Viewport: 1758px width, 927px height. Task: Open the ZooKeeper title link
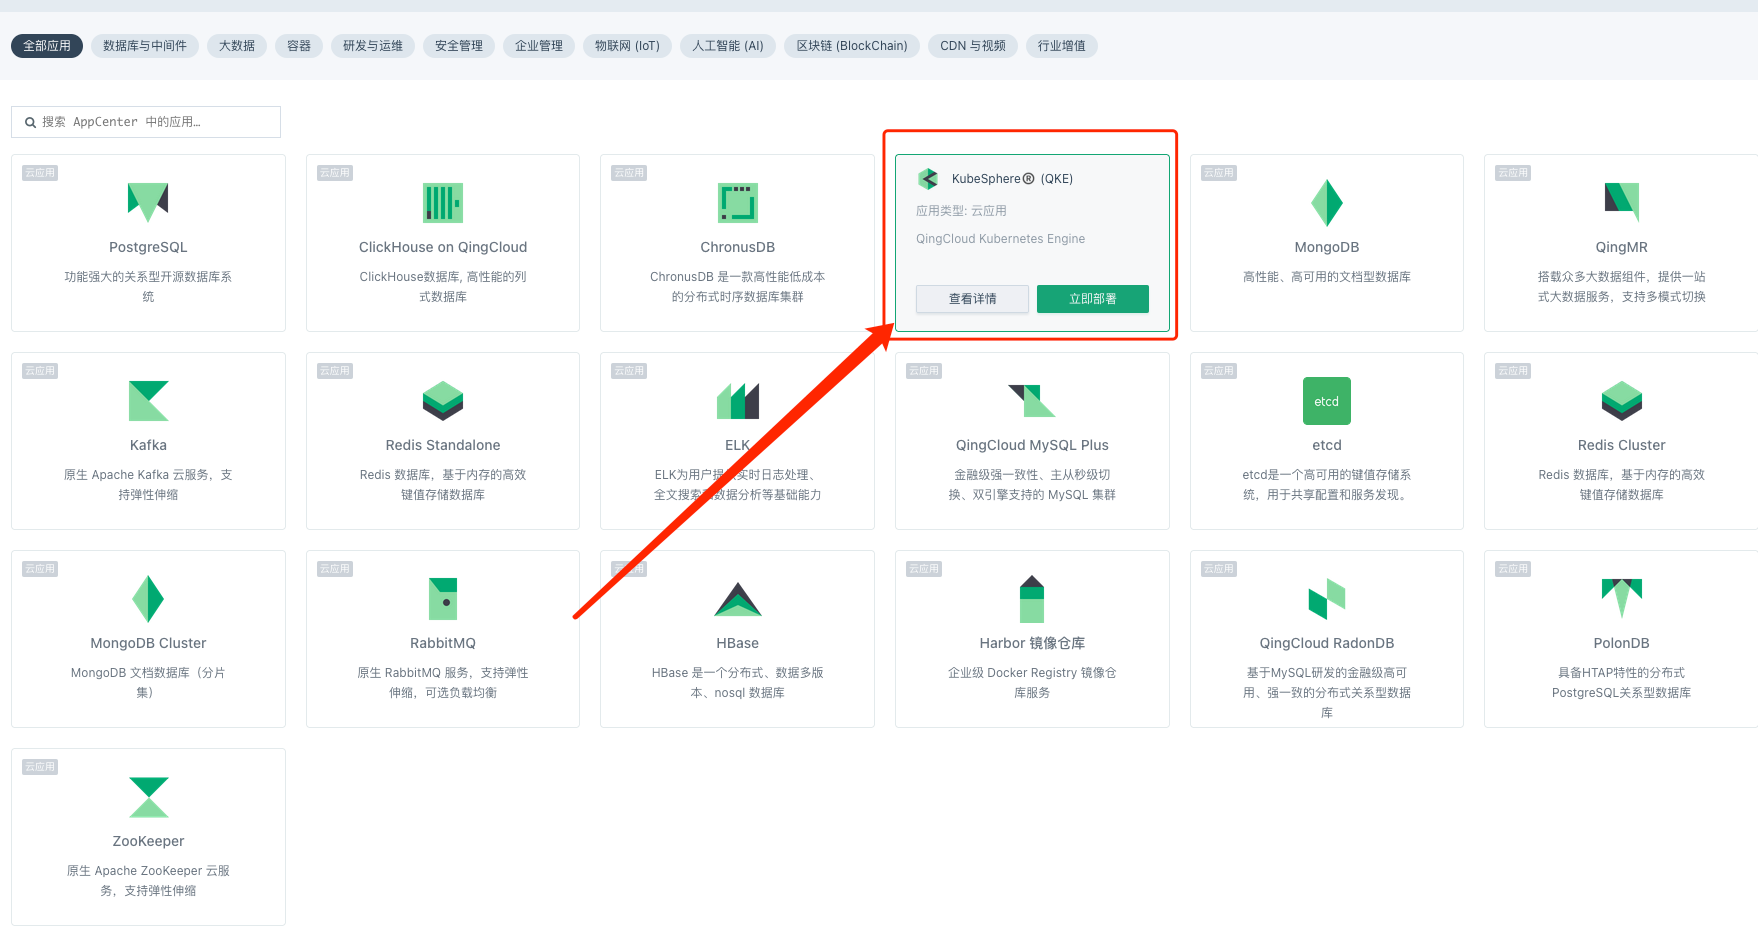tap(148, 841)
